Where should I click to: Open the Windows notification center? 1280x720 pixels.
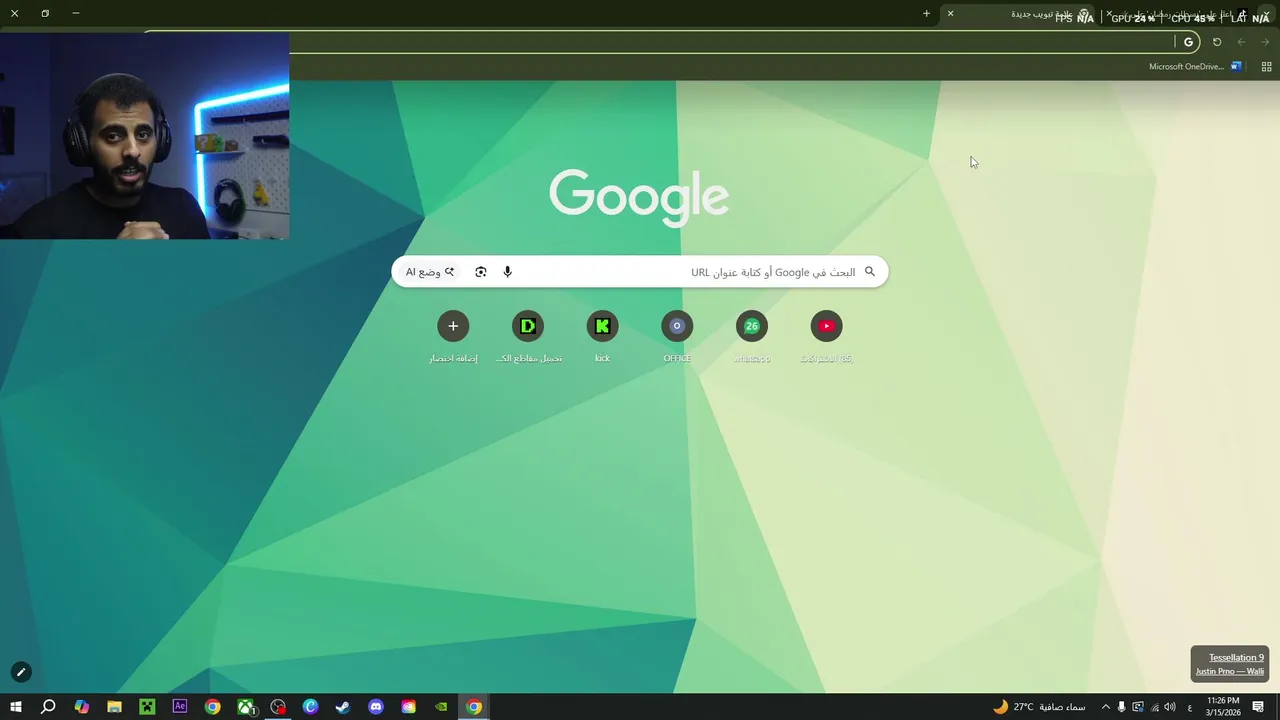[x=1260, y=707]
